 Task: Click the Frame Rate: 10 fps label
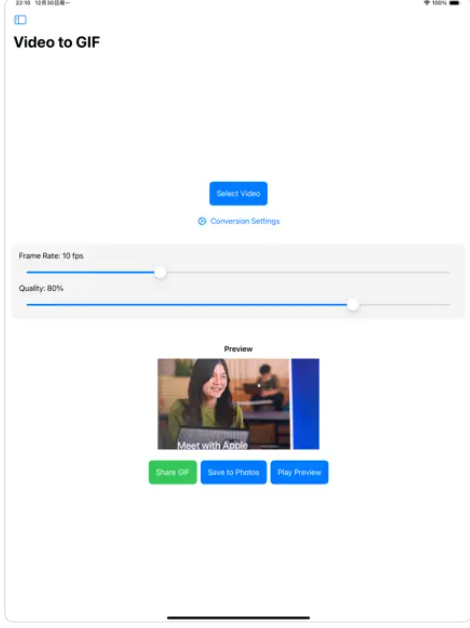[51, 256]
